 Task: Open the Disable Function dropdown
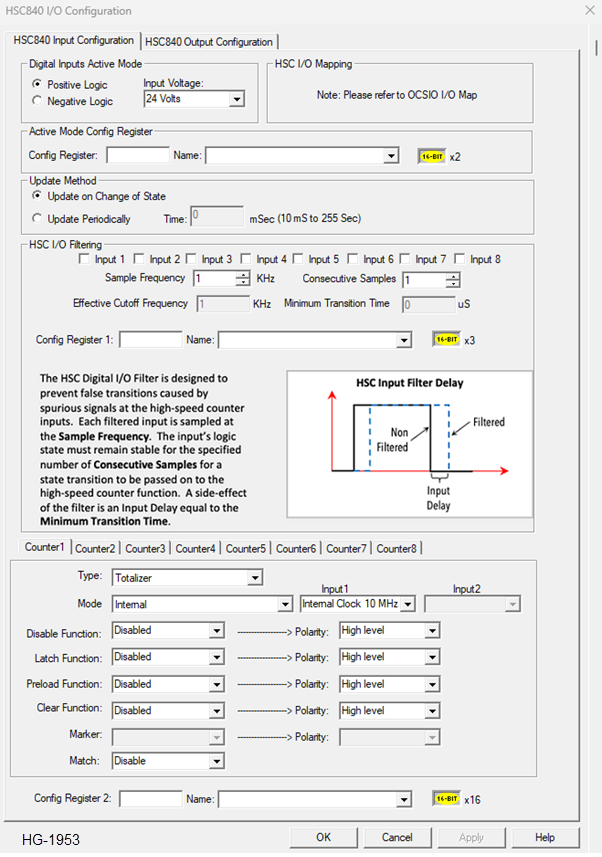click(217, 631)
